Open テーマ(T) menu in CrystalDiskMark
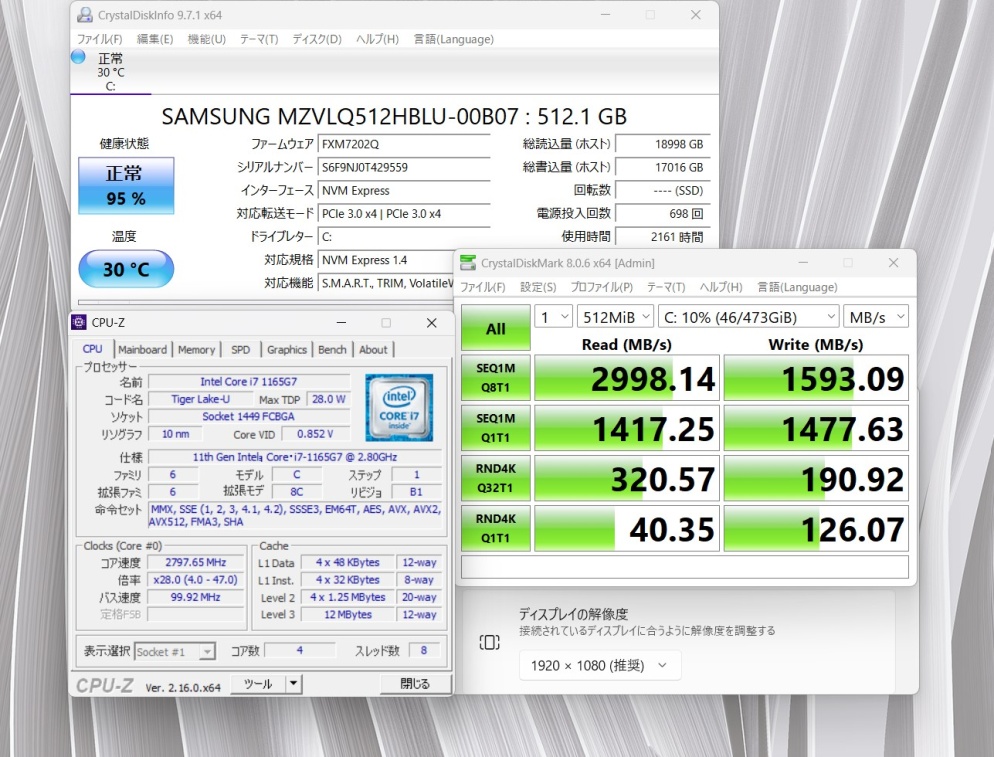 click(666, 287)
